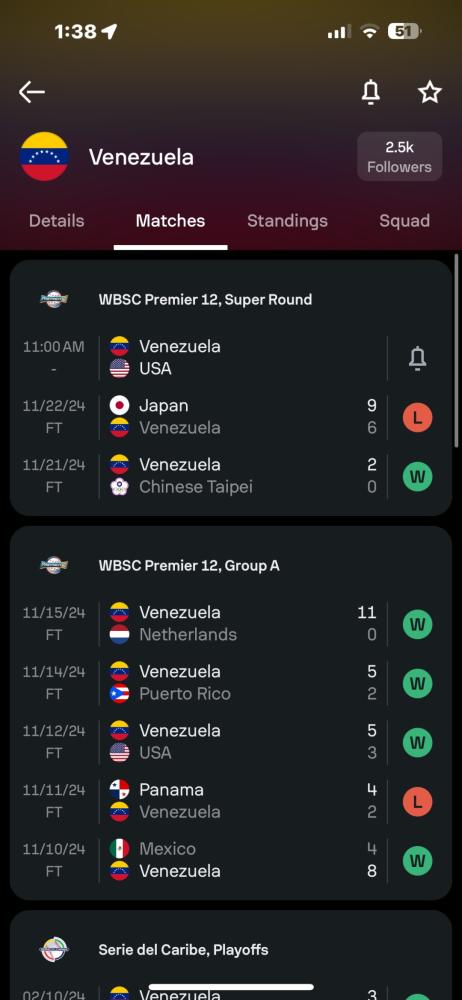Switch to the Details tab
The width and height of the screenshot is (462, 1000).
pos(57,221)
